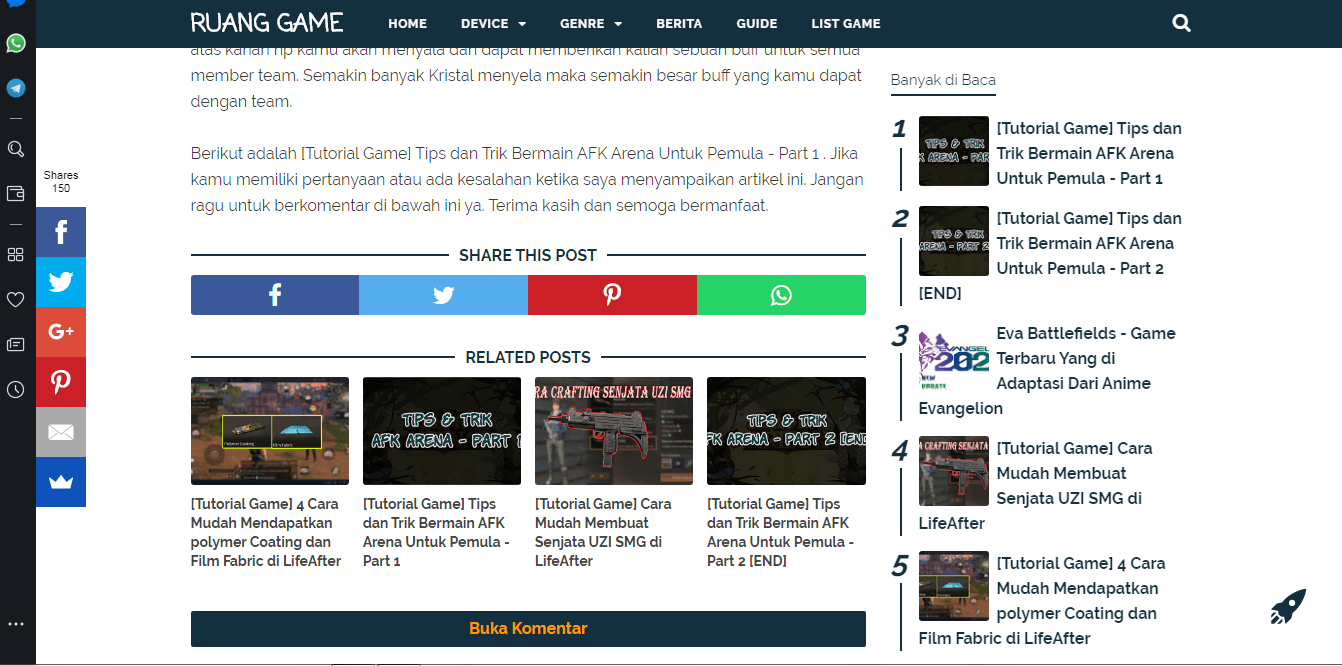Image resolution: width=1342 pixels, height=666 pixels.
Task: Open the BERITA menu item
Action: (x=679, y=23)
